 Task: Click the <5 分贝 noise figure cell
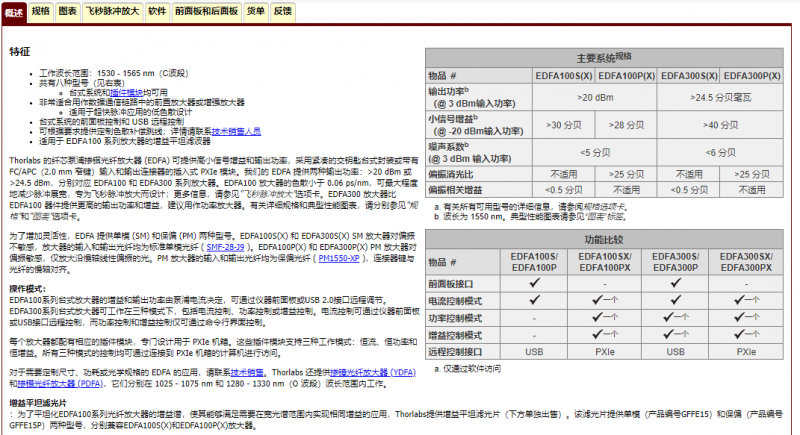(595, 152)
